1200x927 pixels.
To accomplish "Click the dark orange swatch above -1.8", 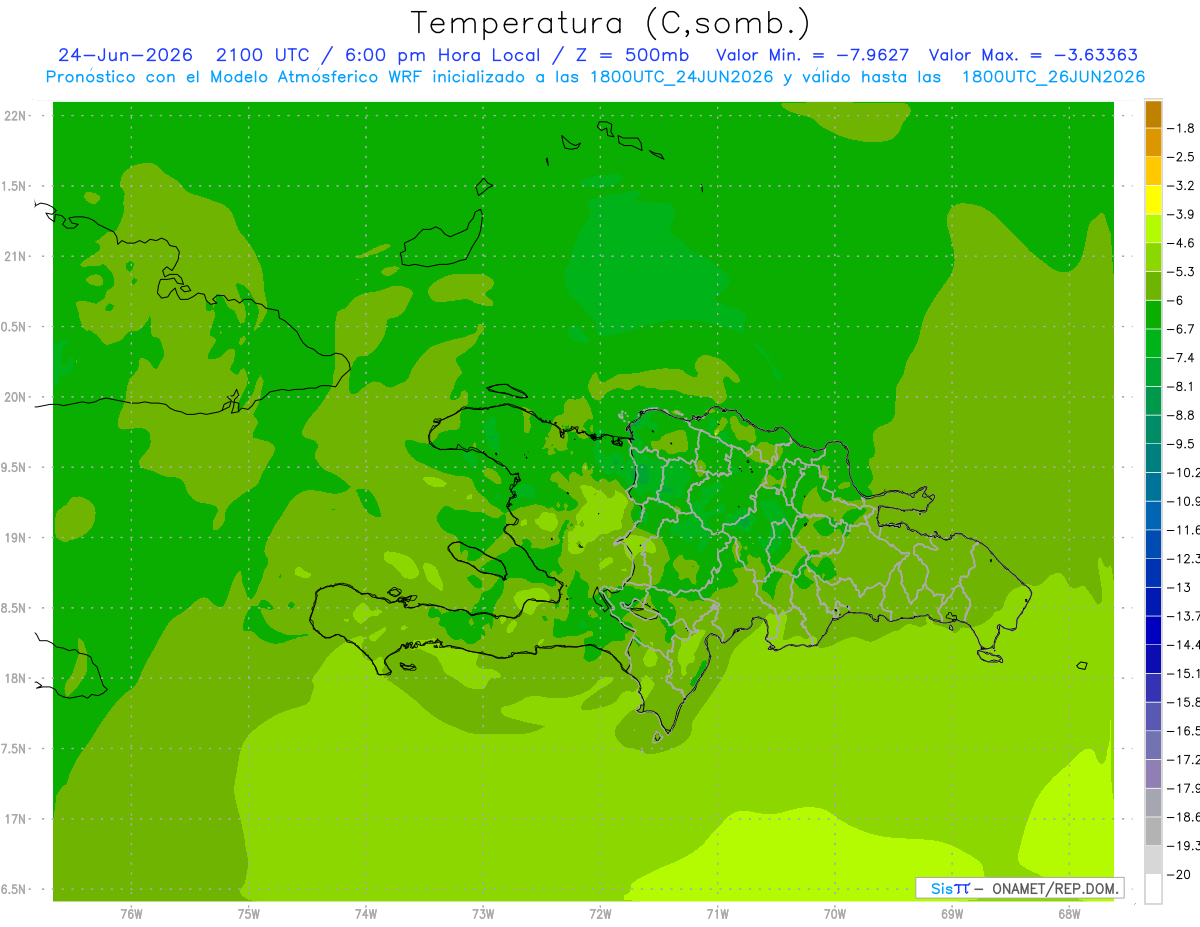I will 1153,114.
